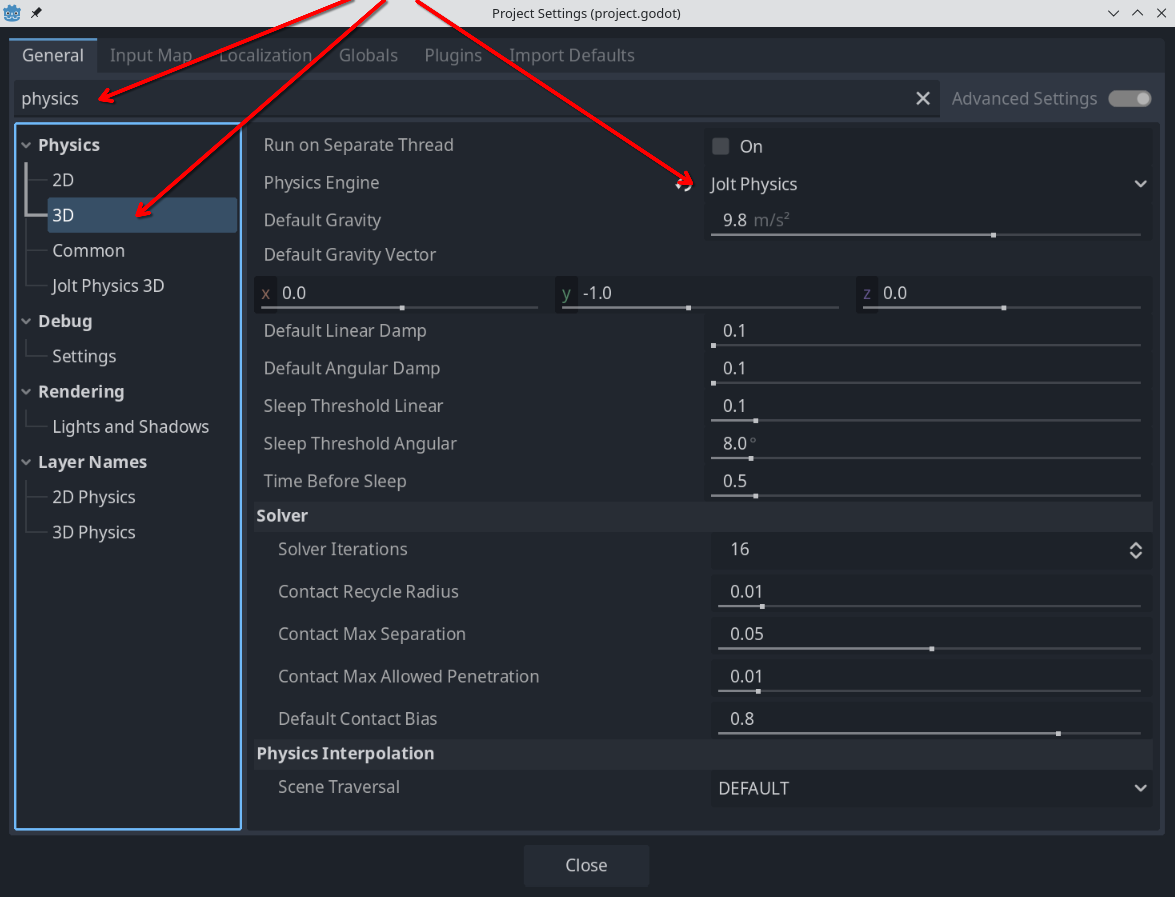Collapse the Layer Names section arrow
The height and width of the screenshot is (897, 1175).
click(x=26, y=463)
